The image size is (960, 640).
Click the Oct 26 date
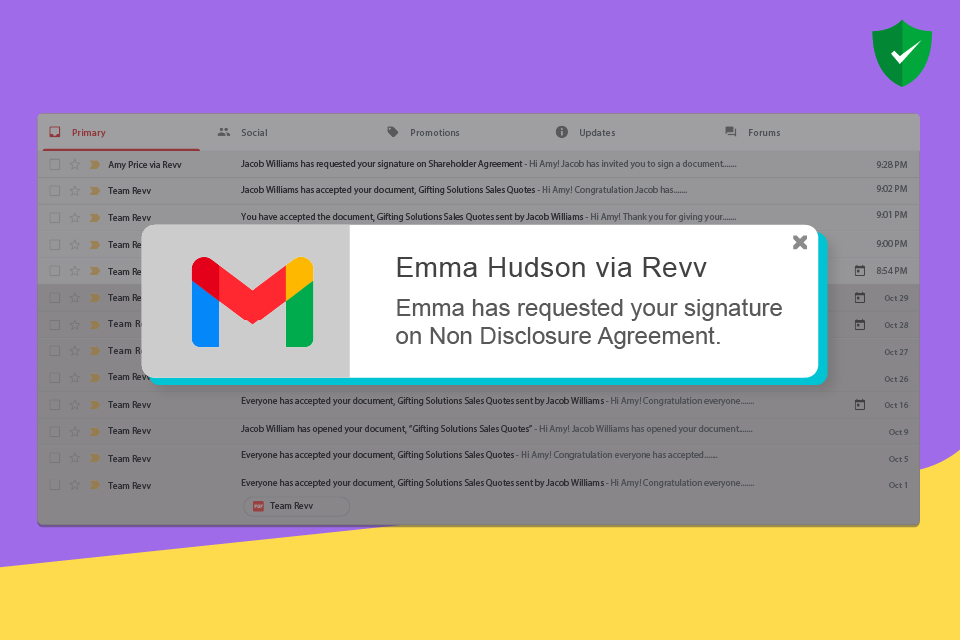pyautogui.click(x=896, y=379)
